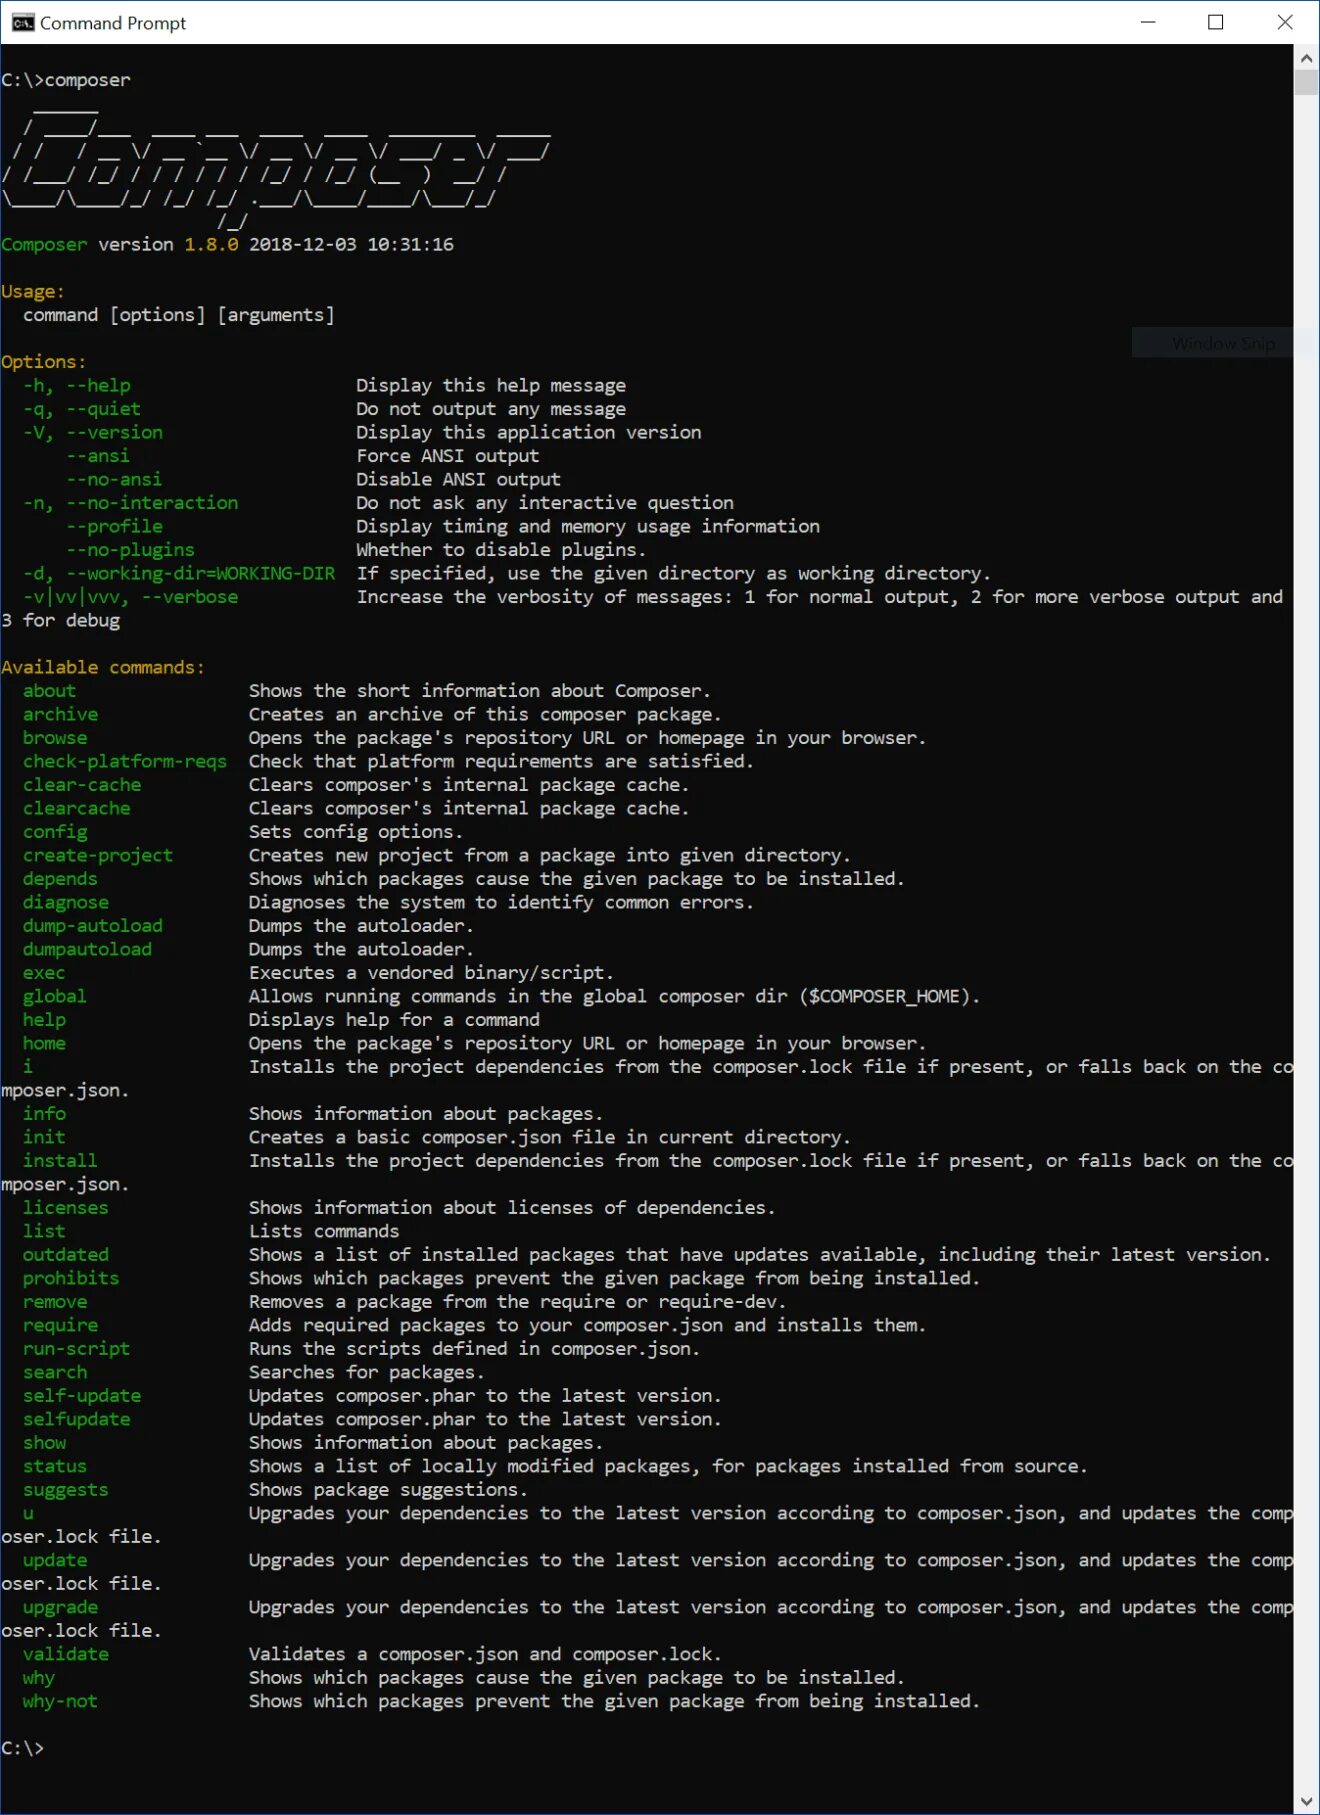
Task: Click the 'dumpautoload' command
Action: coord(88,949)
